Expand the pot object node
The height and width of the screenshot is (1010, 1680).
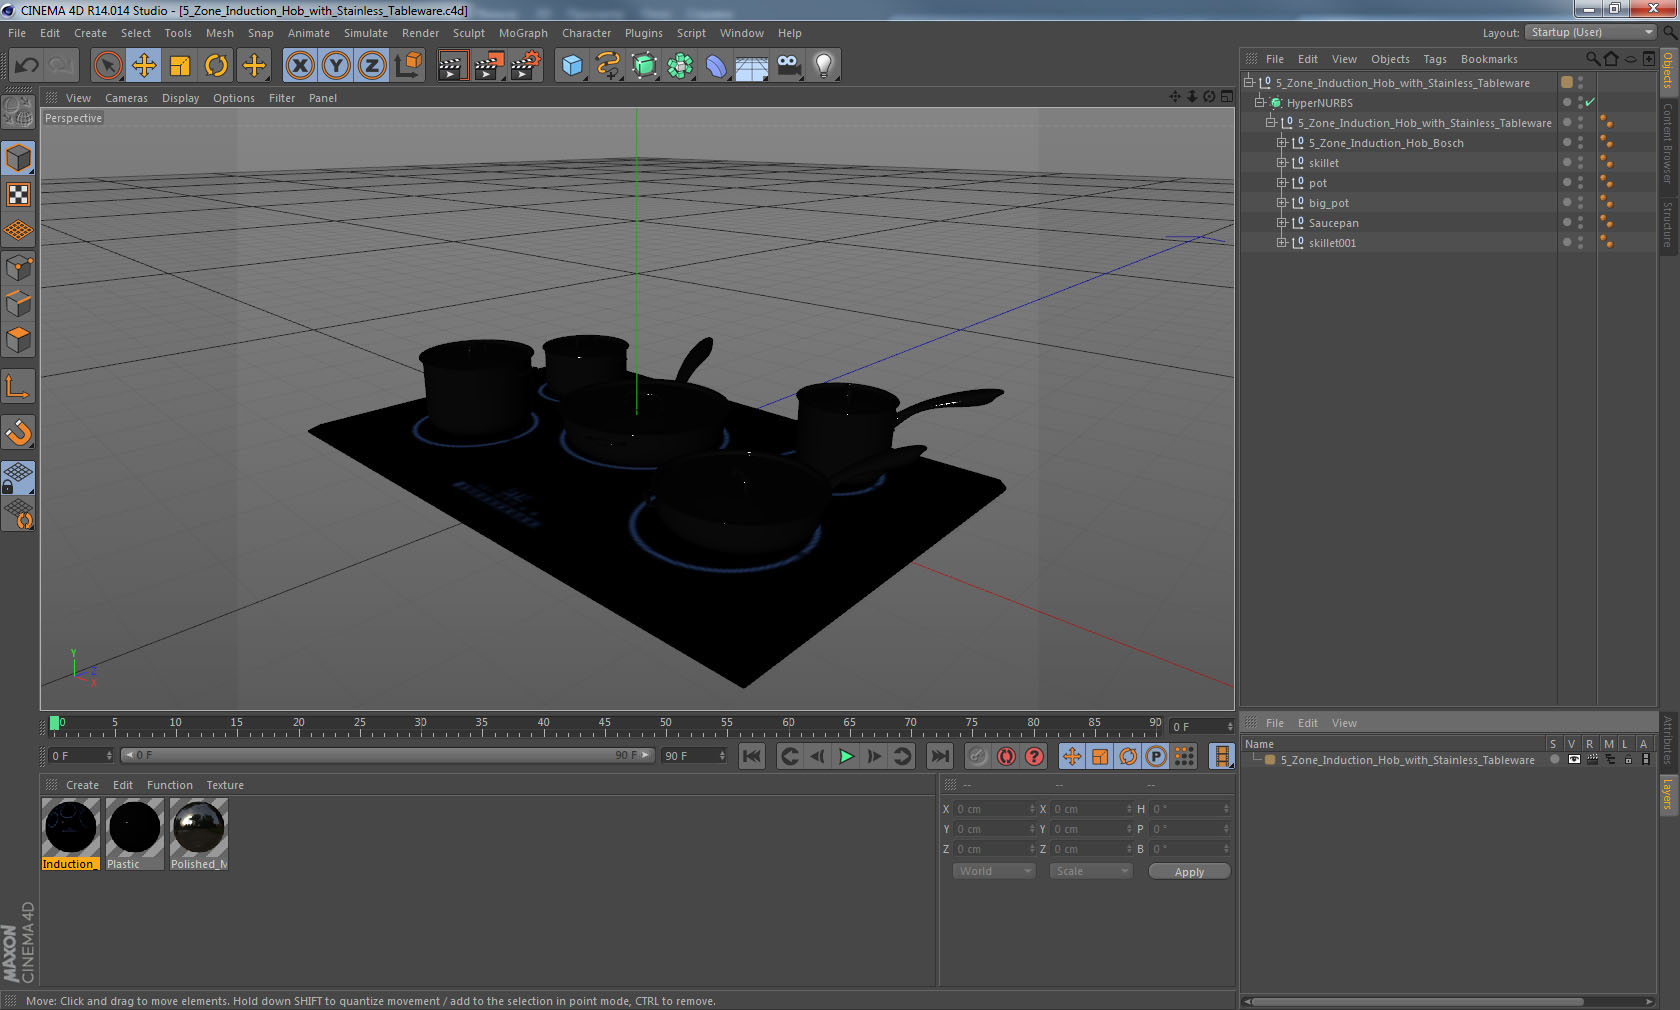pyautogui.click(x=1281, y=183)
